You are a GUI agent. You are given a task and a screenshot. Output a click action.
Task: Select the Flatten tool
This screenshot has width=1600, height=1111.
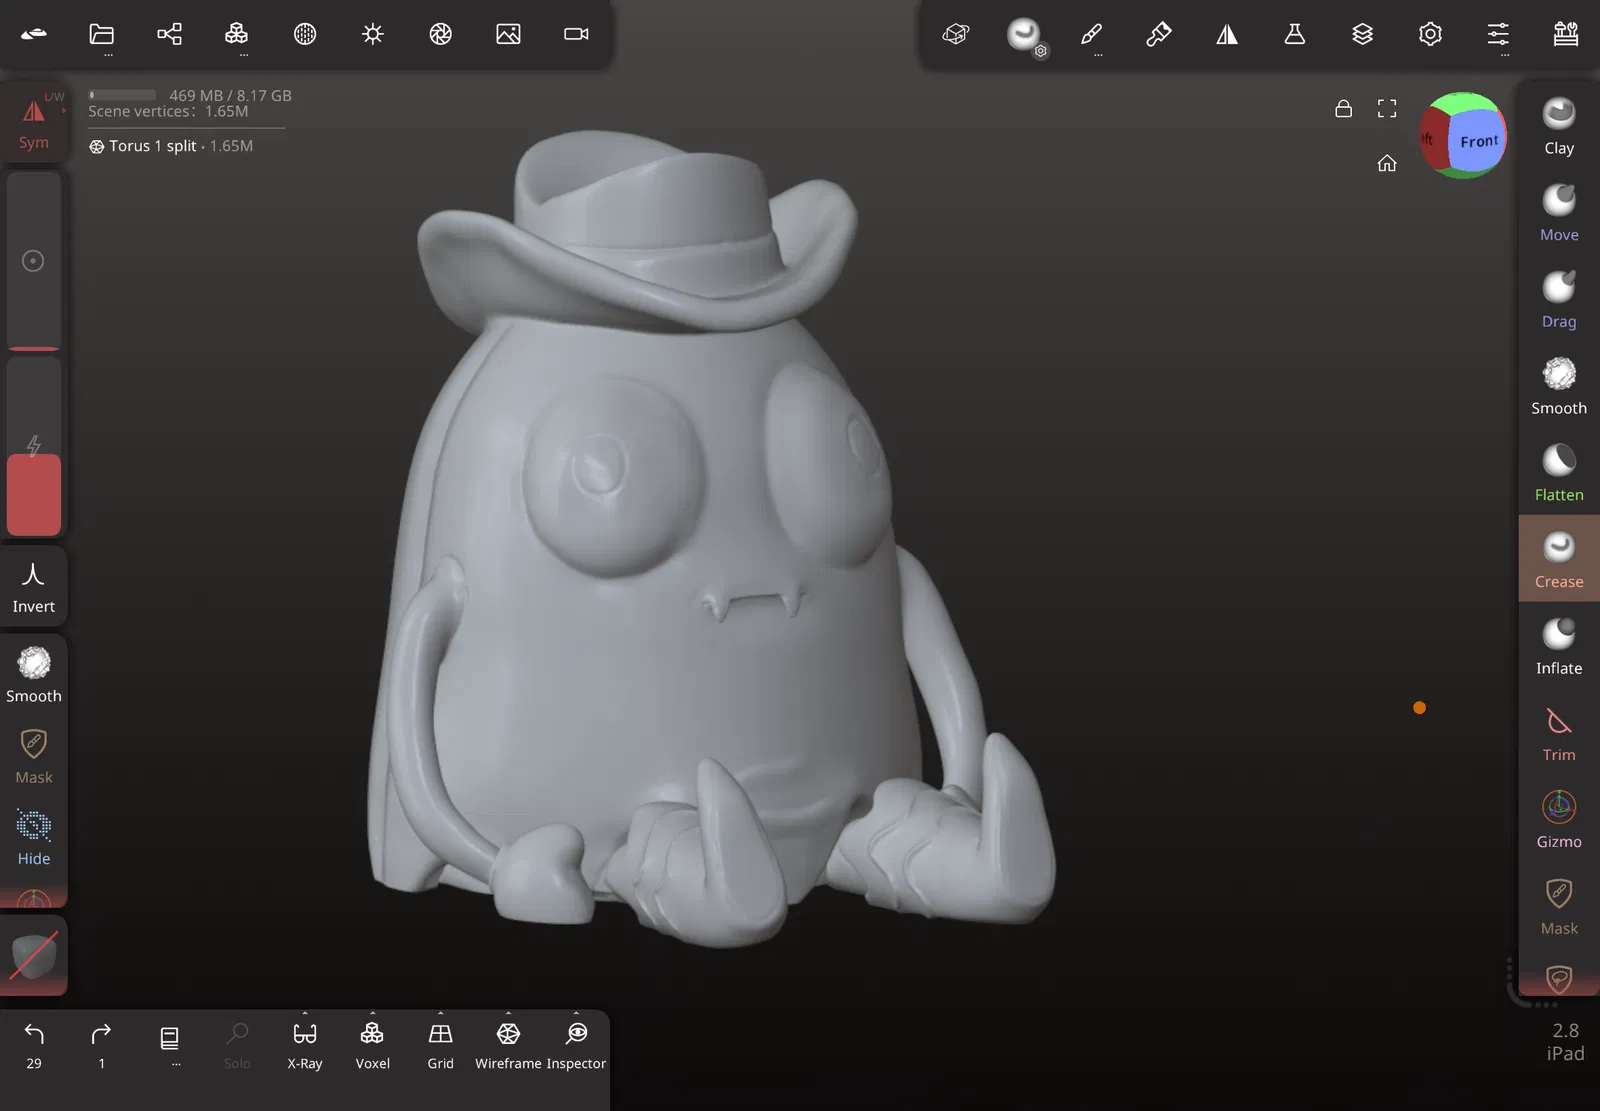(x=1559, y=472)
